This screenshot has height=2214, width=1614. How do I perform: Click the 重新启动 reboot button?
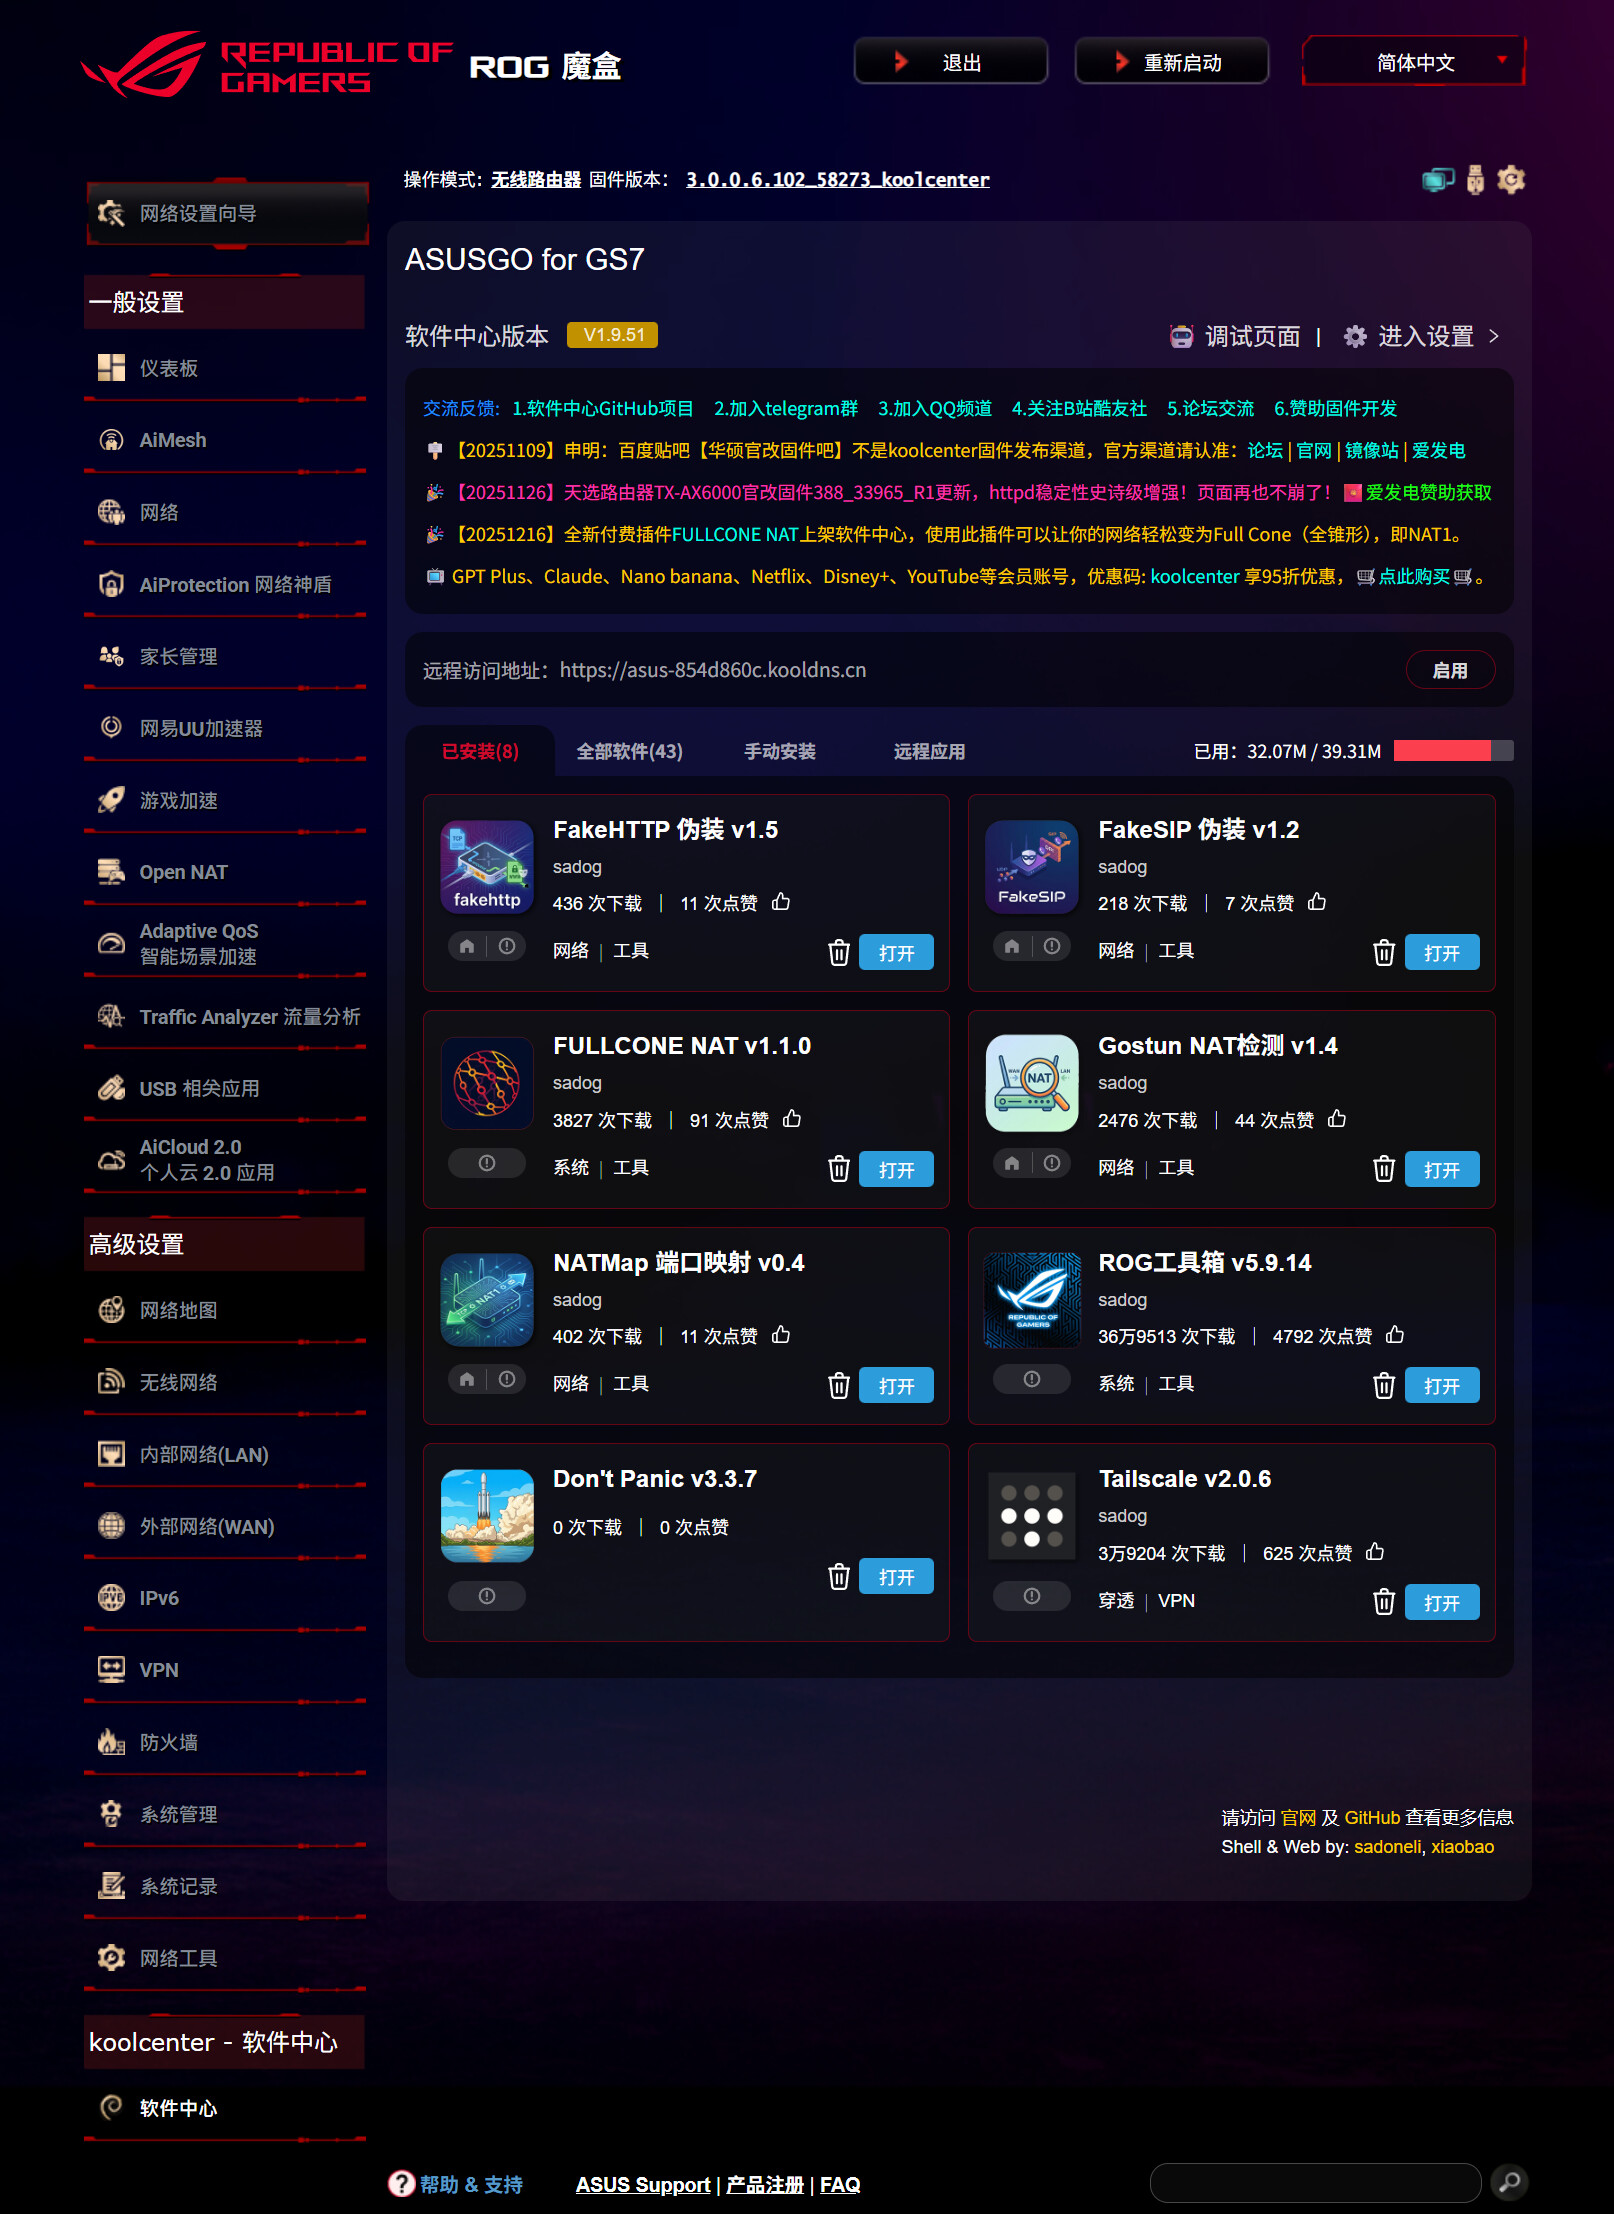[1172, 62]
